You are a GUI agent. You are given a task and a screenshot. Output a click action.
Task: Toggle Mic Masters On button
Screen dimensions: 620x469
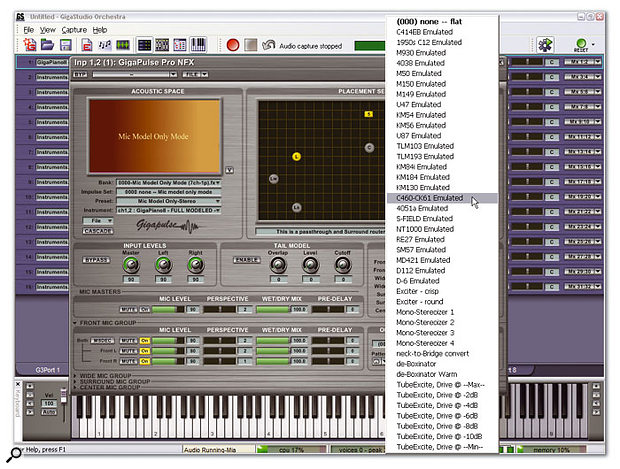[x=145, y=309]
